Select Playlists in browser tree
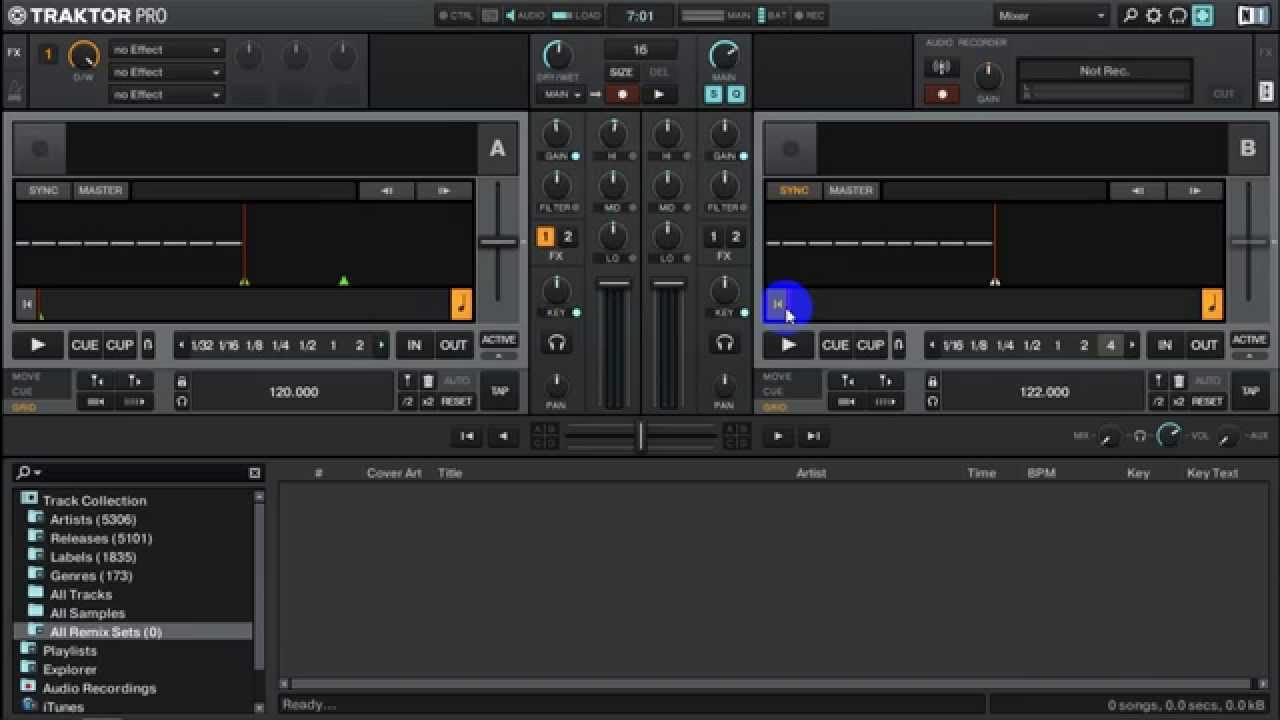 point(70,651)
